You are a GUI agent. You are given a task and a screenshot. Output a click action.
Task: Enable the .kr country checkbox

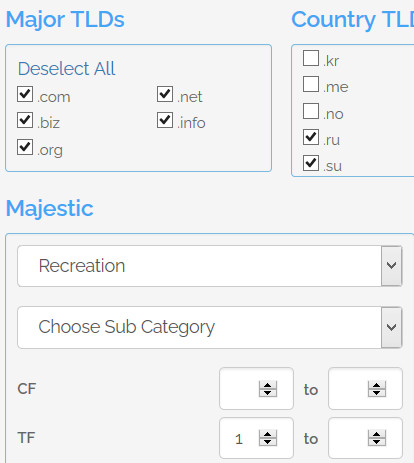311,58
